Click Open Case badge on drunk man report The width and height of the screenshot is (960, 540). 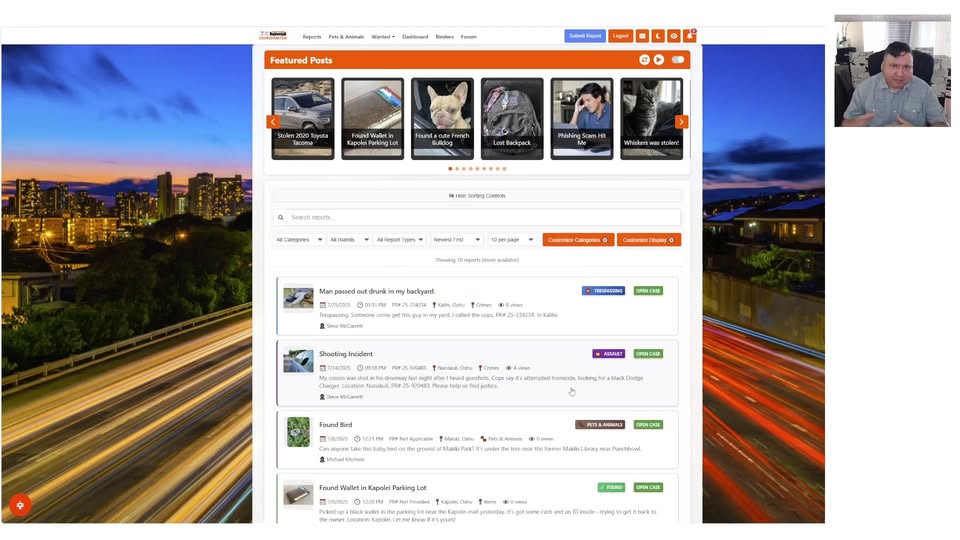tap(648, 291)
